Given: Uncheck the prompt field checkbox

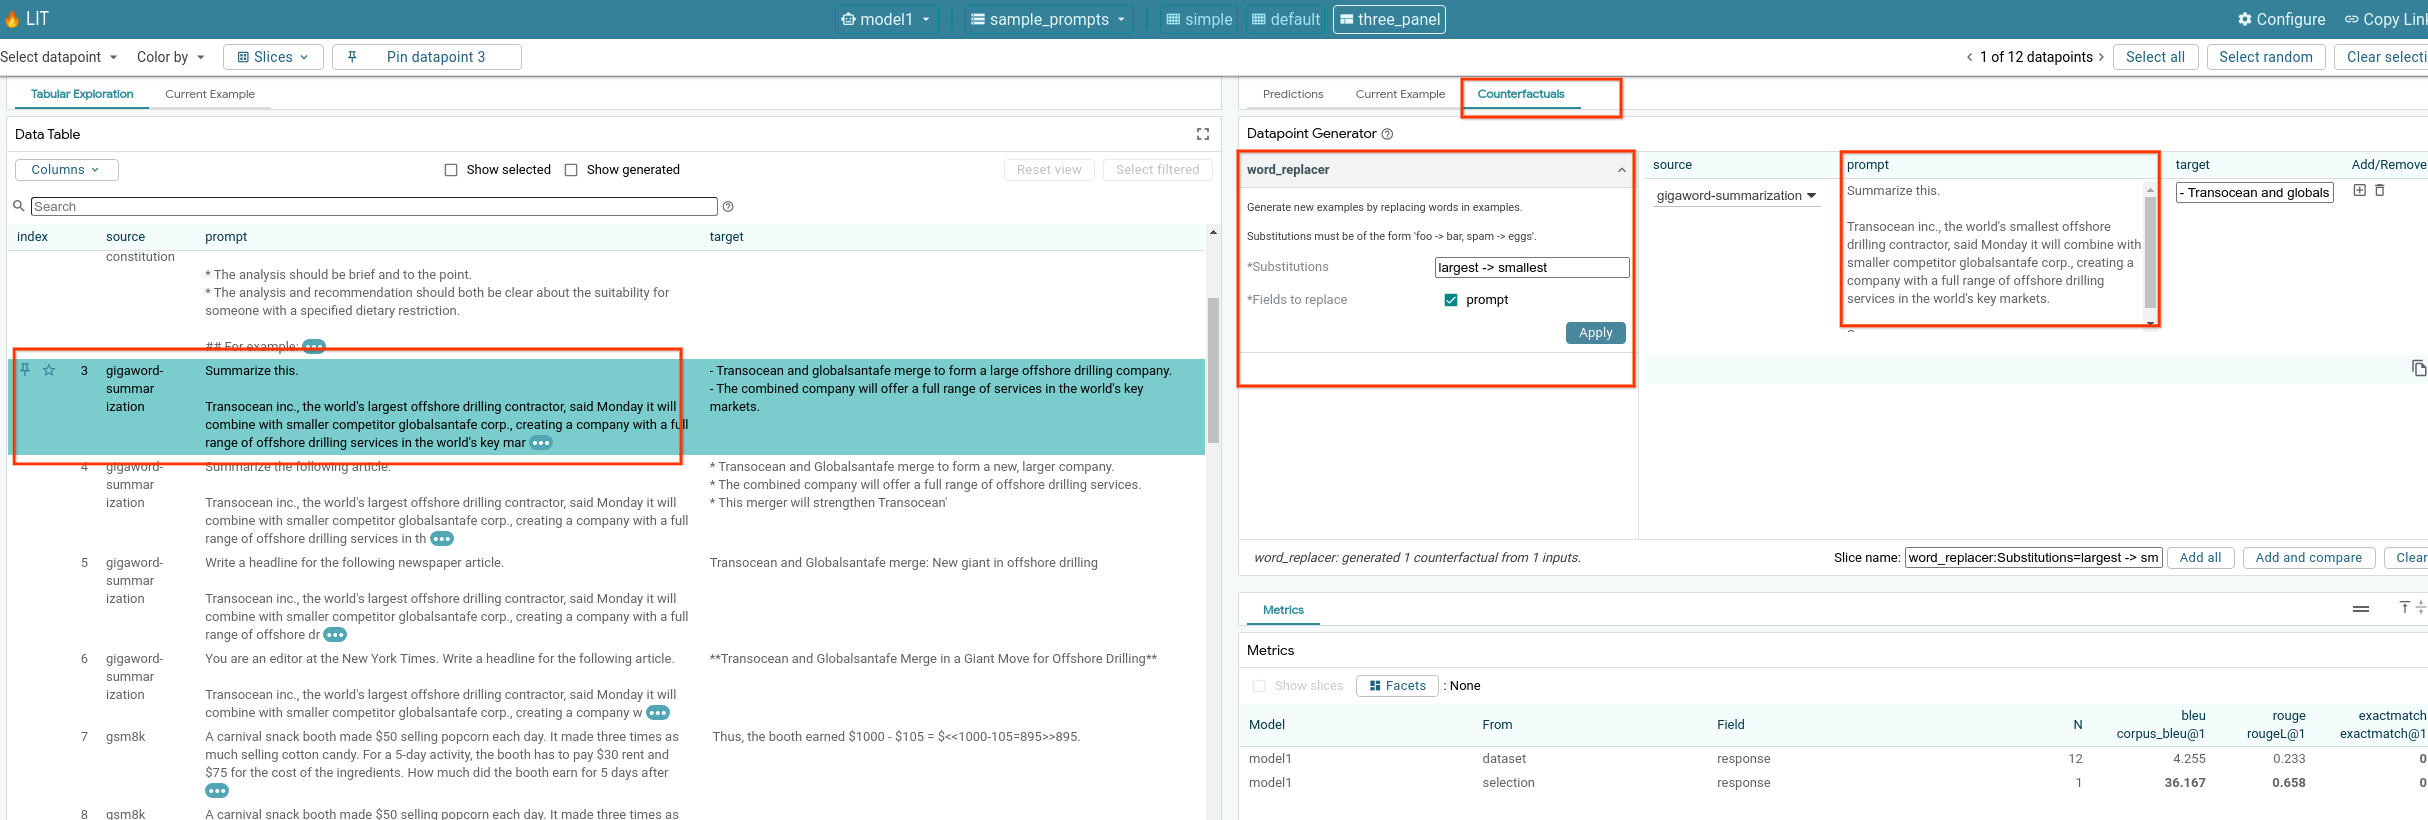Looking at the screenshot, I should coord(1451,300).
